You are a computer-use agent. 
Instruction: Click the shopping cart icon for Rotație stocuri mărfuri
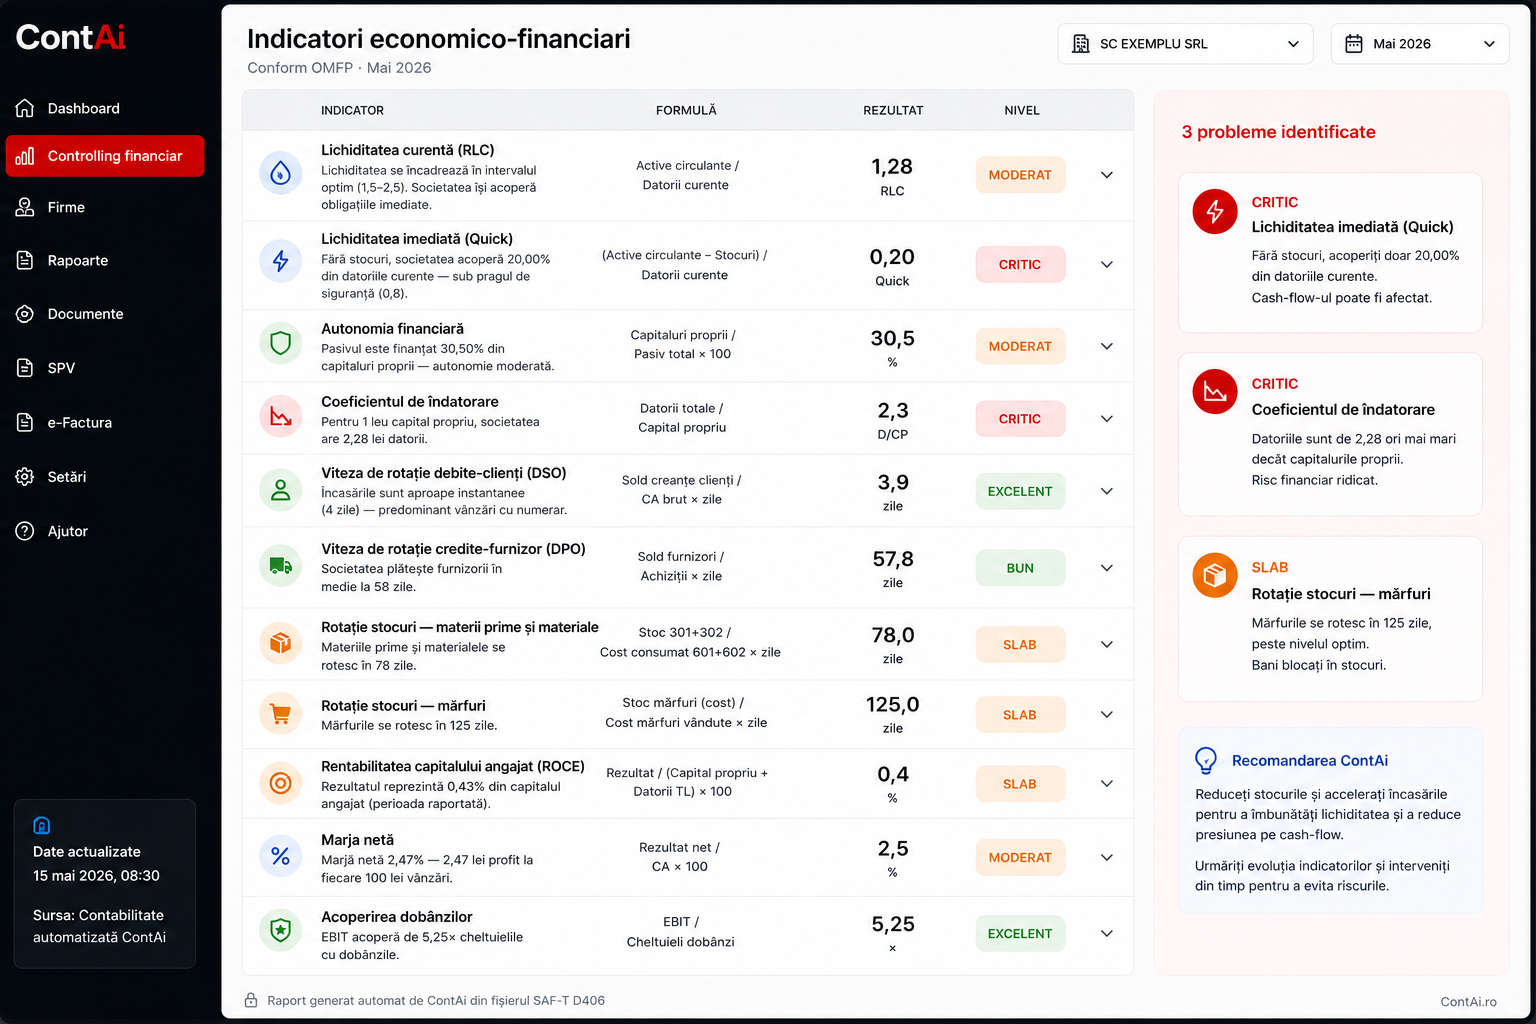[281, 714]
